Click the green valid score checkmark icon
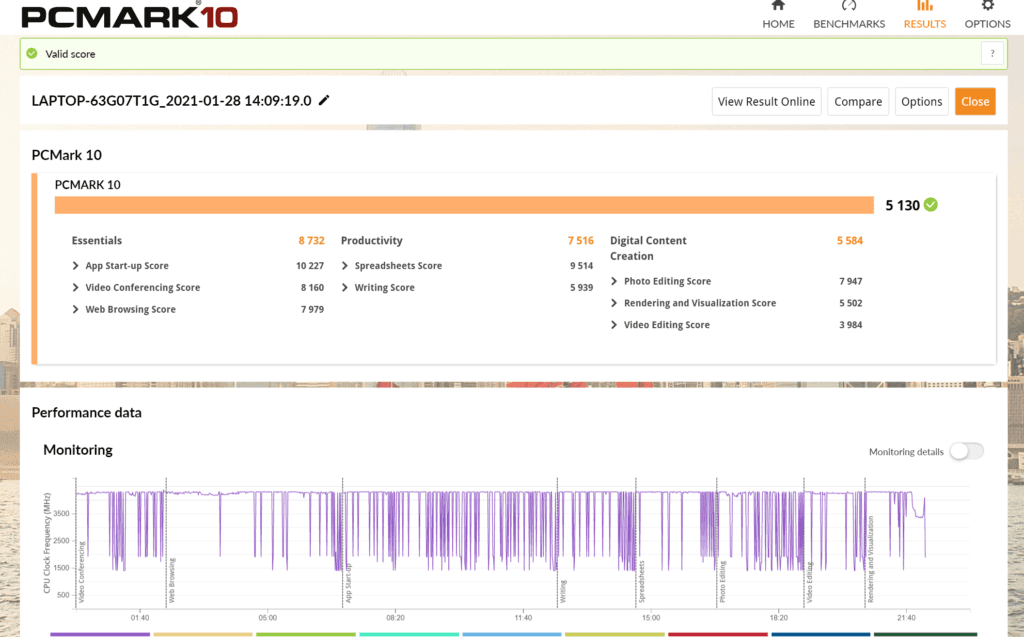The width and height of the screenshot is (1024, 637). [32, 54]
